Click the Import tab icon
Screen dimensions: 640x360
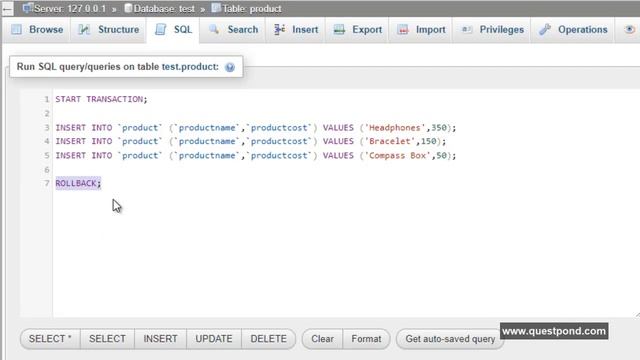(x=403, y=29)
